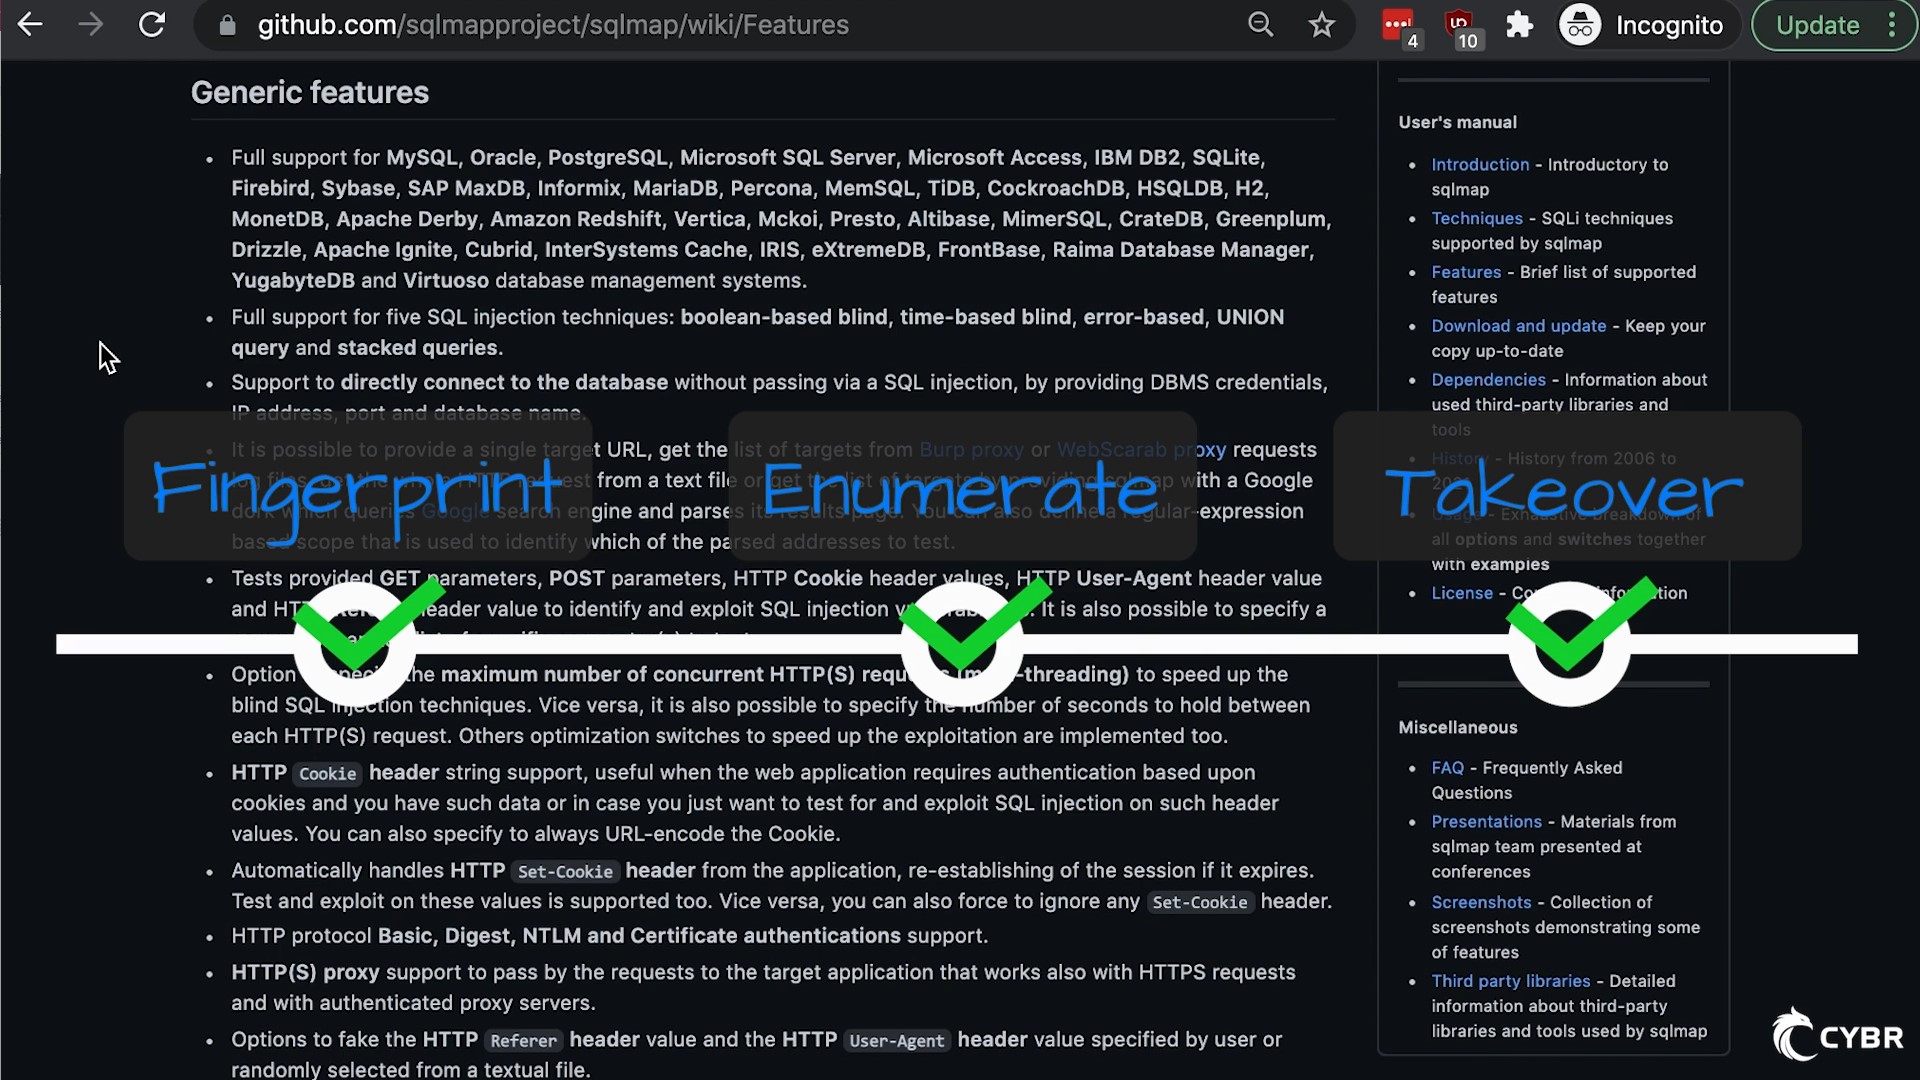1920x1080 pixels.
Task: Click 'directly connect to the database' text
Action: click(504, 383)
